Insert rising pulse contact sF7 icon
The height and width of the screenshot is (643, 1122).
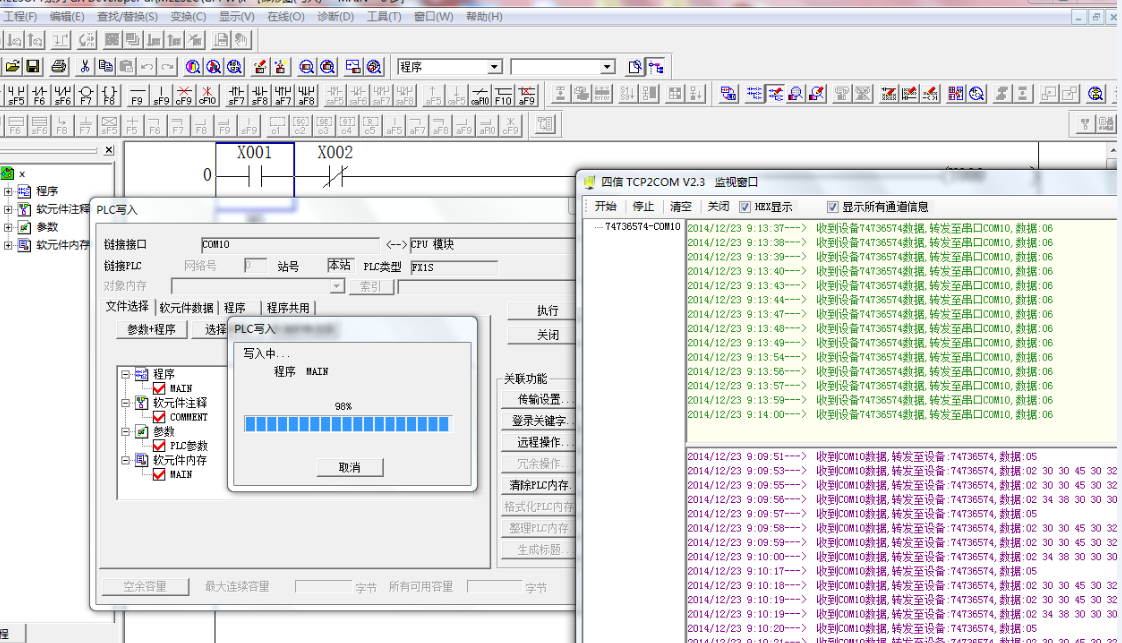click(x=236, y=94)
